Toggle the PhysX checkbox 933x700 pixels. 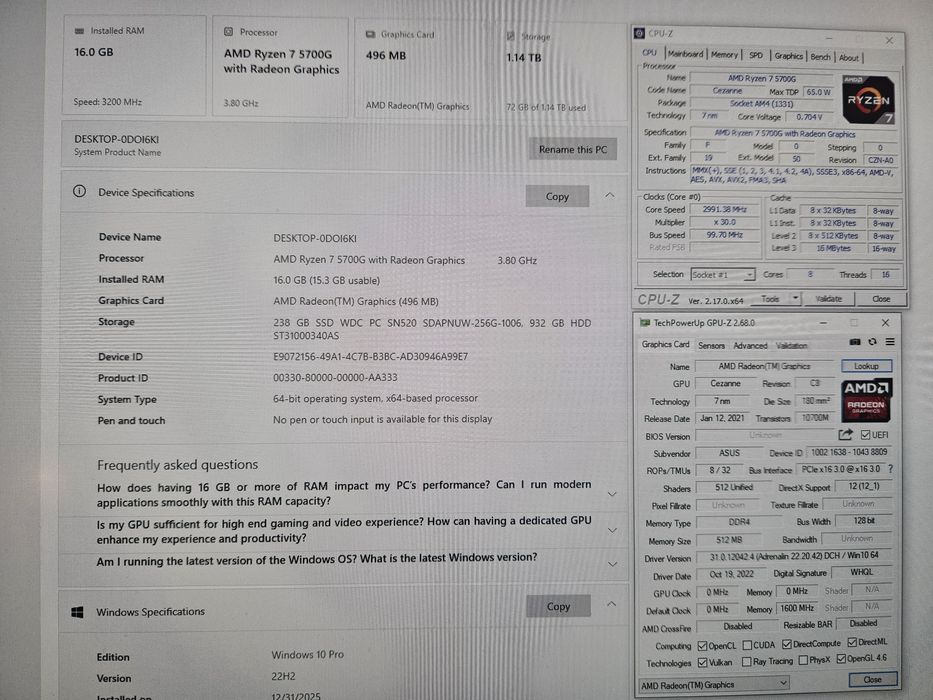[x=803, y=660]
